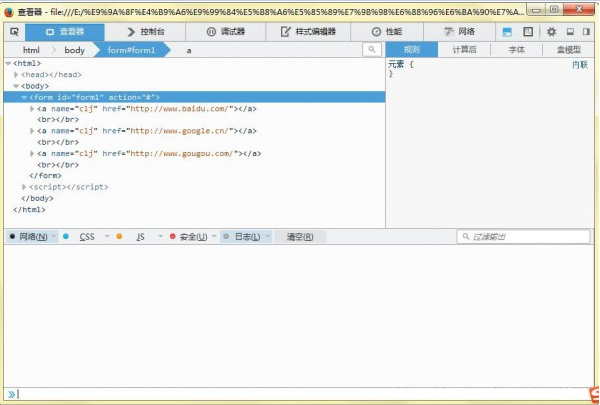Viewport: 600px width, 405px height.
Task: Toggle the CSS log filter
Action: click(x=86, y=237)
